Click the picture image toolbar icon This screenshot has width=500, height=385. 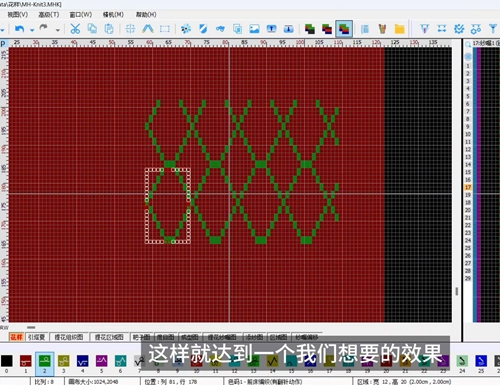[x=254, y=29]
